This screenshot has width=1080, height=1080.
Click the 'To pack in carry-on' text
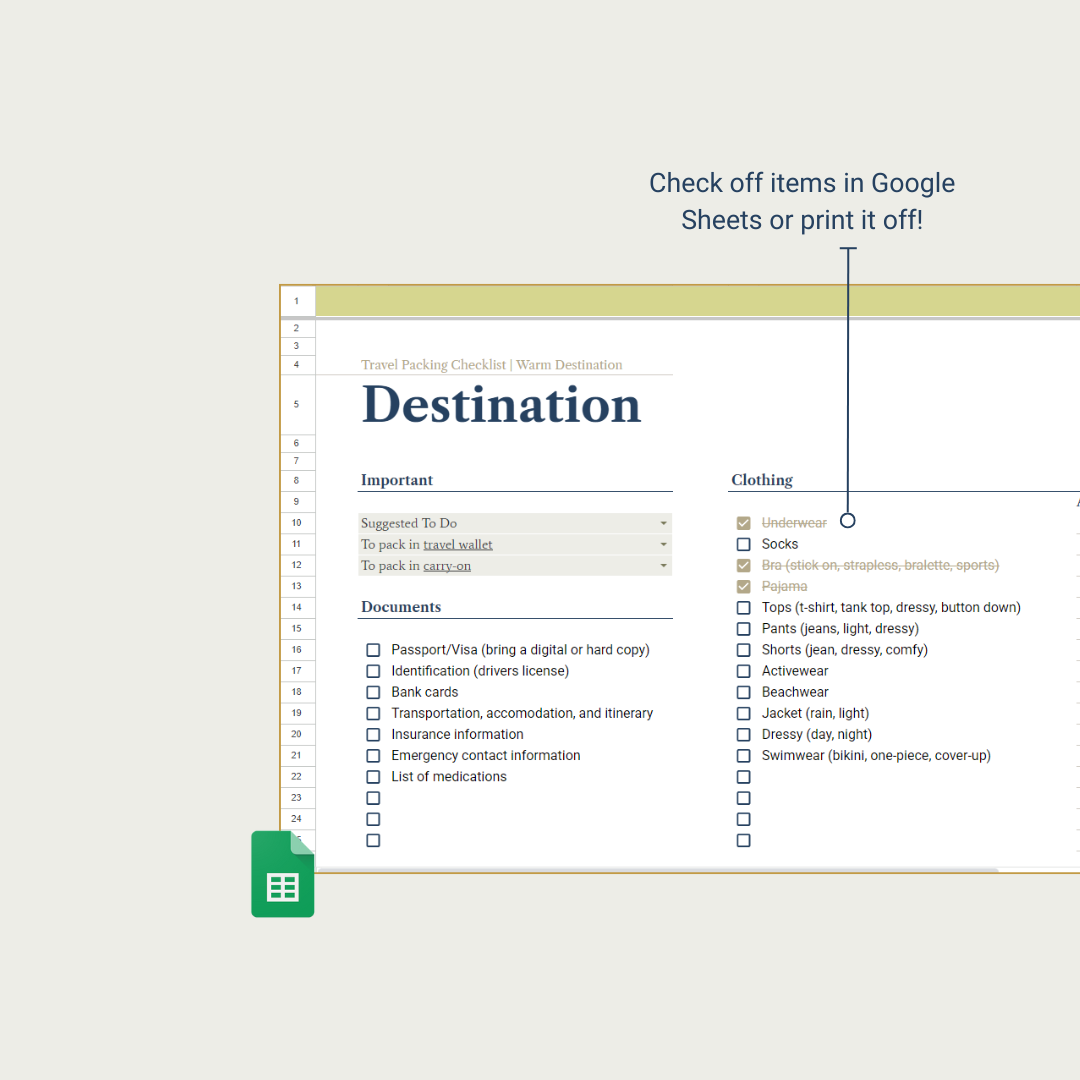pos(415,566)
